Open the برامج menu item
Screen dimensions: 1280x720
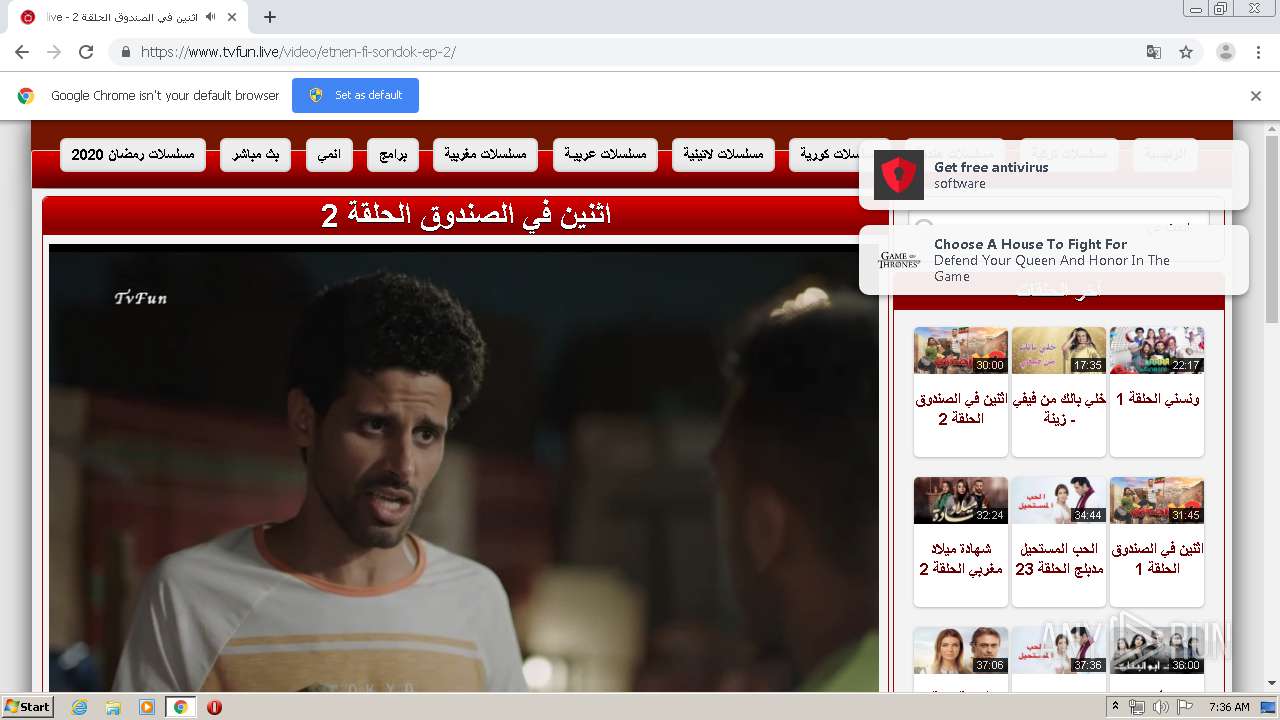[393, 155]
